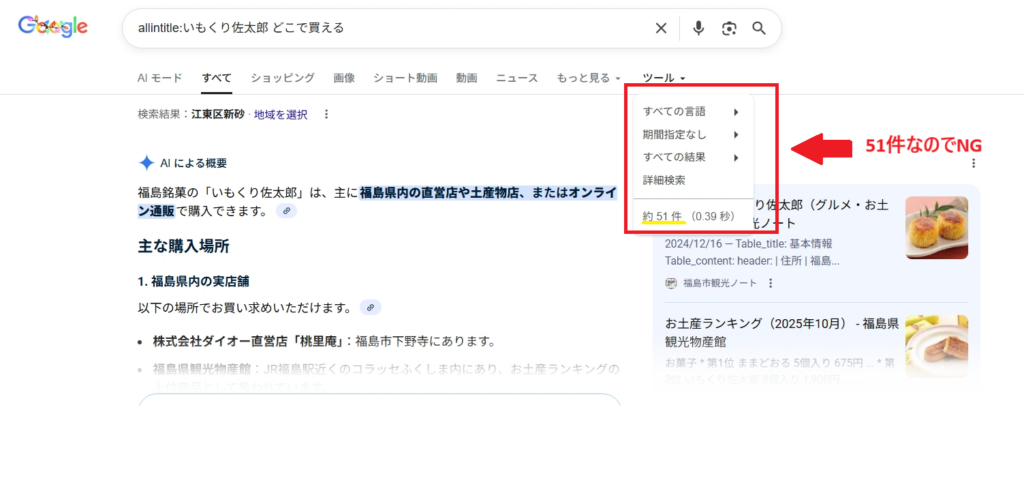The image size is (1024, 491).
Task: Click link icon after 以下の場所でお買い求めいただけます
Action: pos(370,307)
